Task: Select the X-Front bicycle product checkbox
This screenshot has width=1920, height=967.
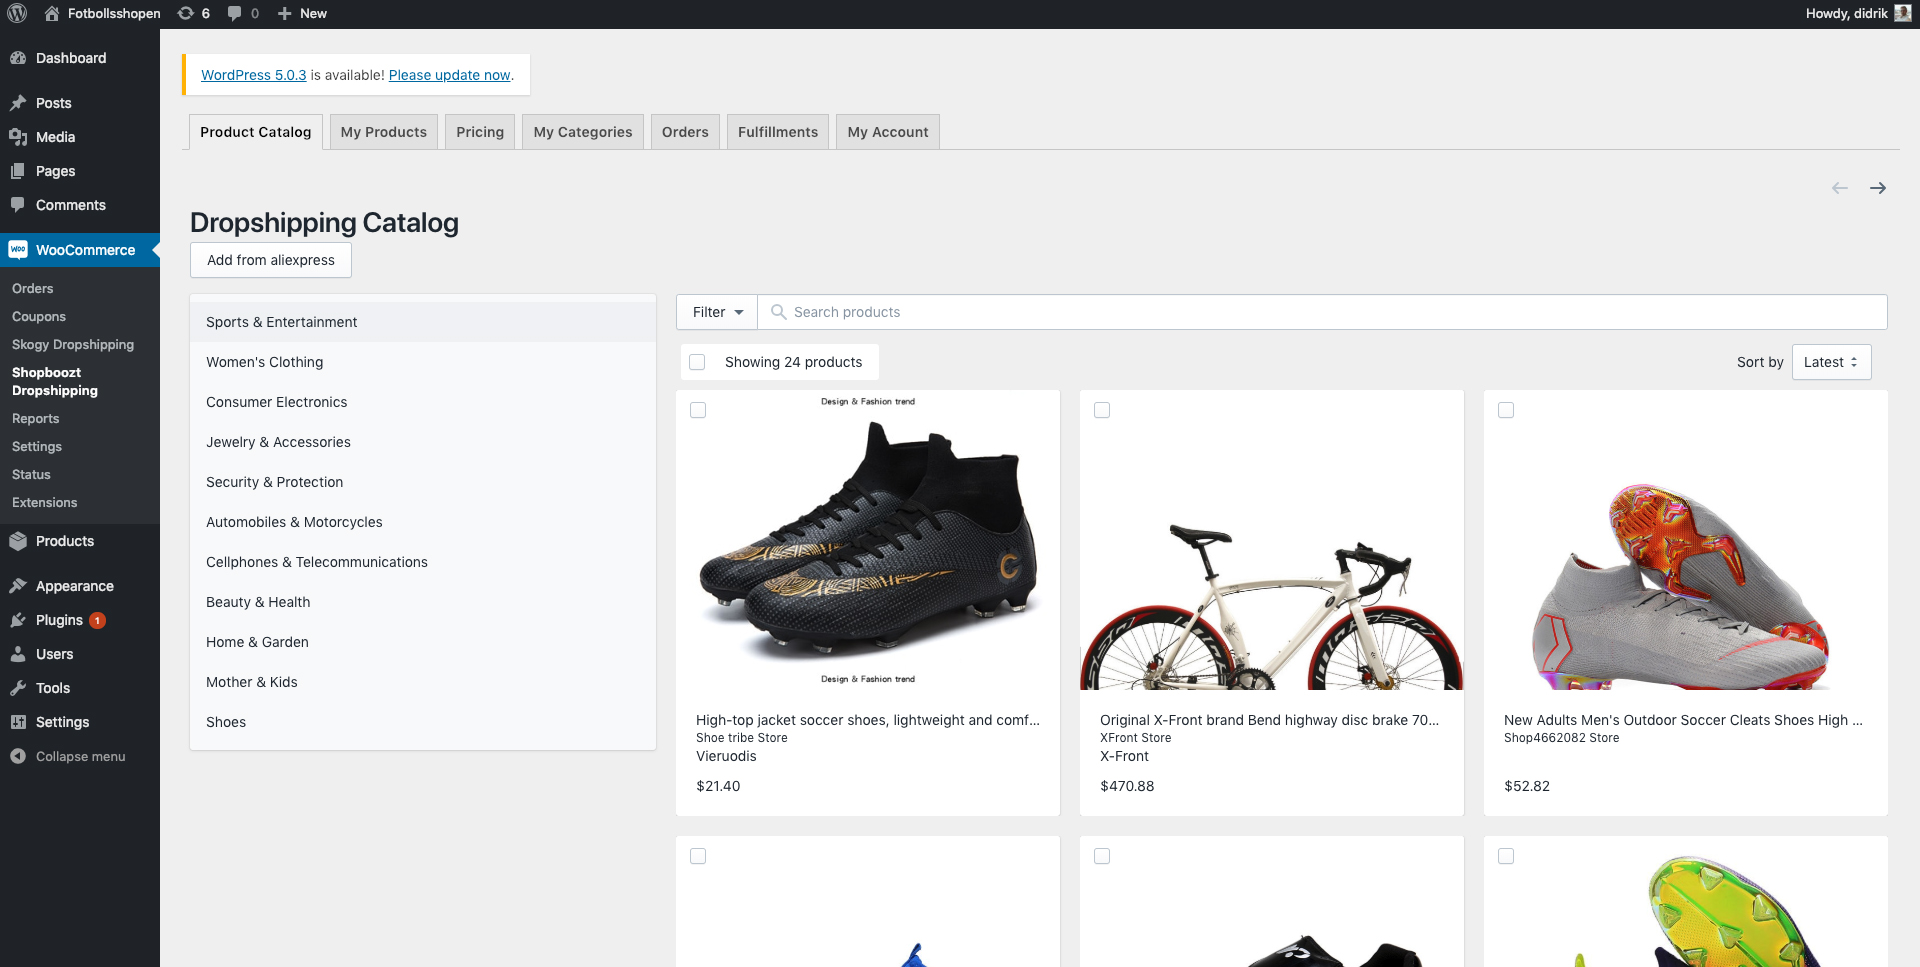Action: pos(1102,410)
